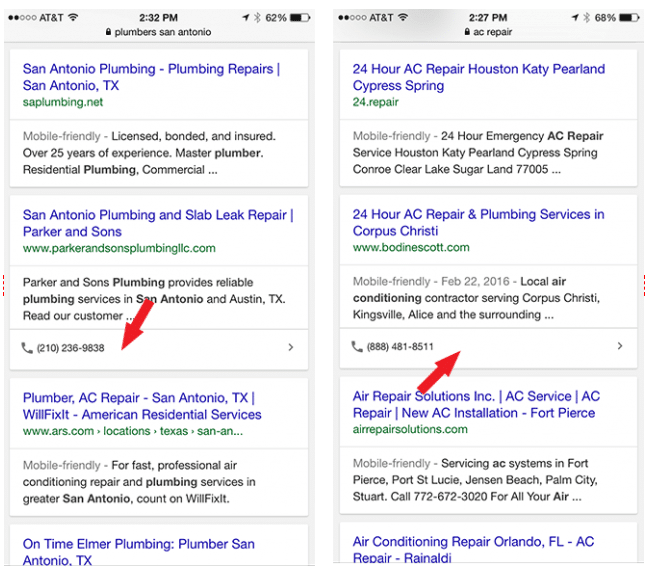Viewport: 650px width, 574px height.
Task: Tap the airrepairsolutions.com URL
Action: point(410,429)
